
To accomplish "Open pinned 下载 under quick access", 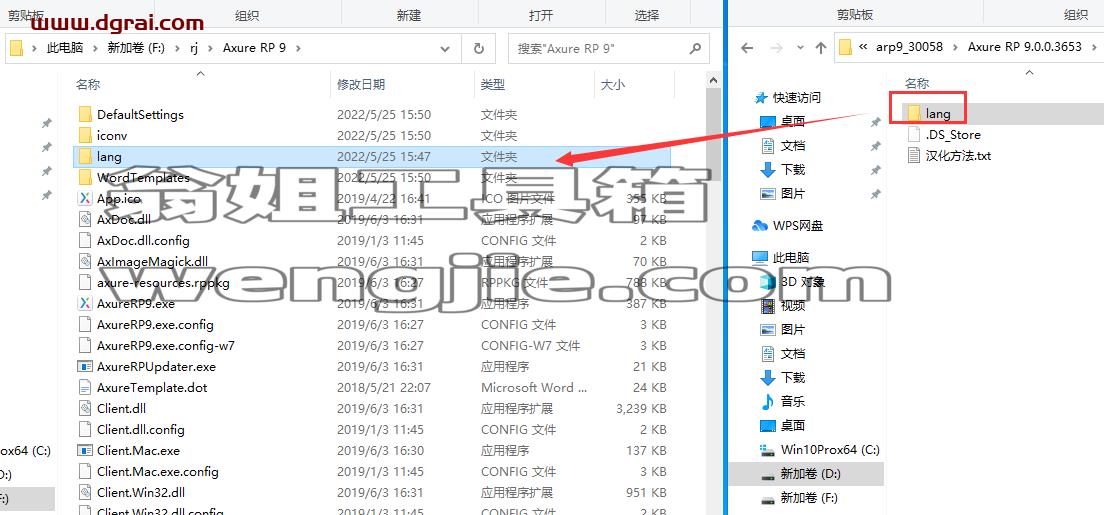I will coord(793,169).
